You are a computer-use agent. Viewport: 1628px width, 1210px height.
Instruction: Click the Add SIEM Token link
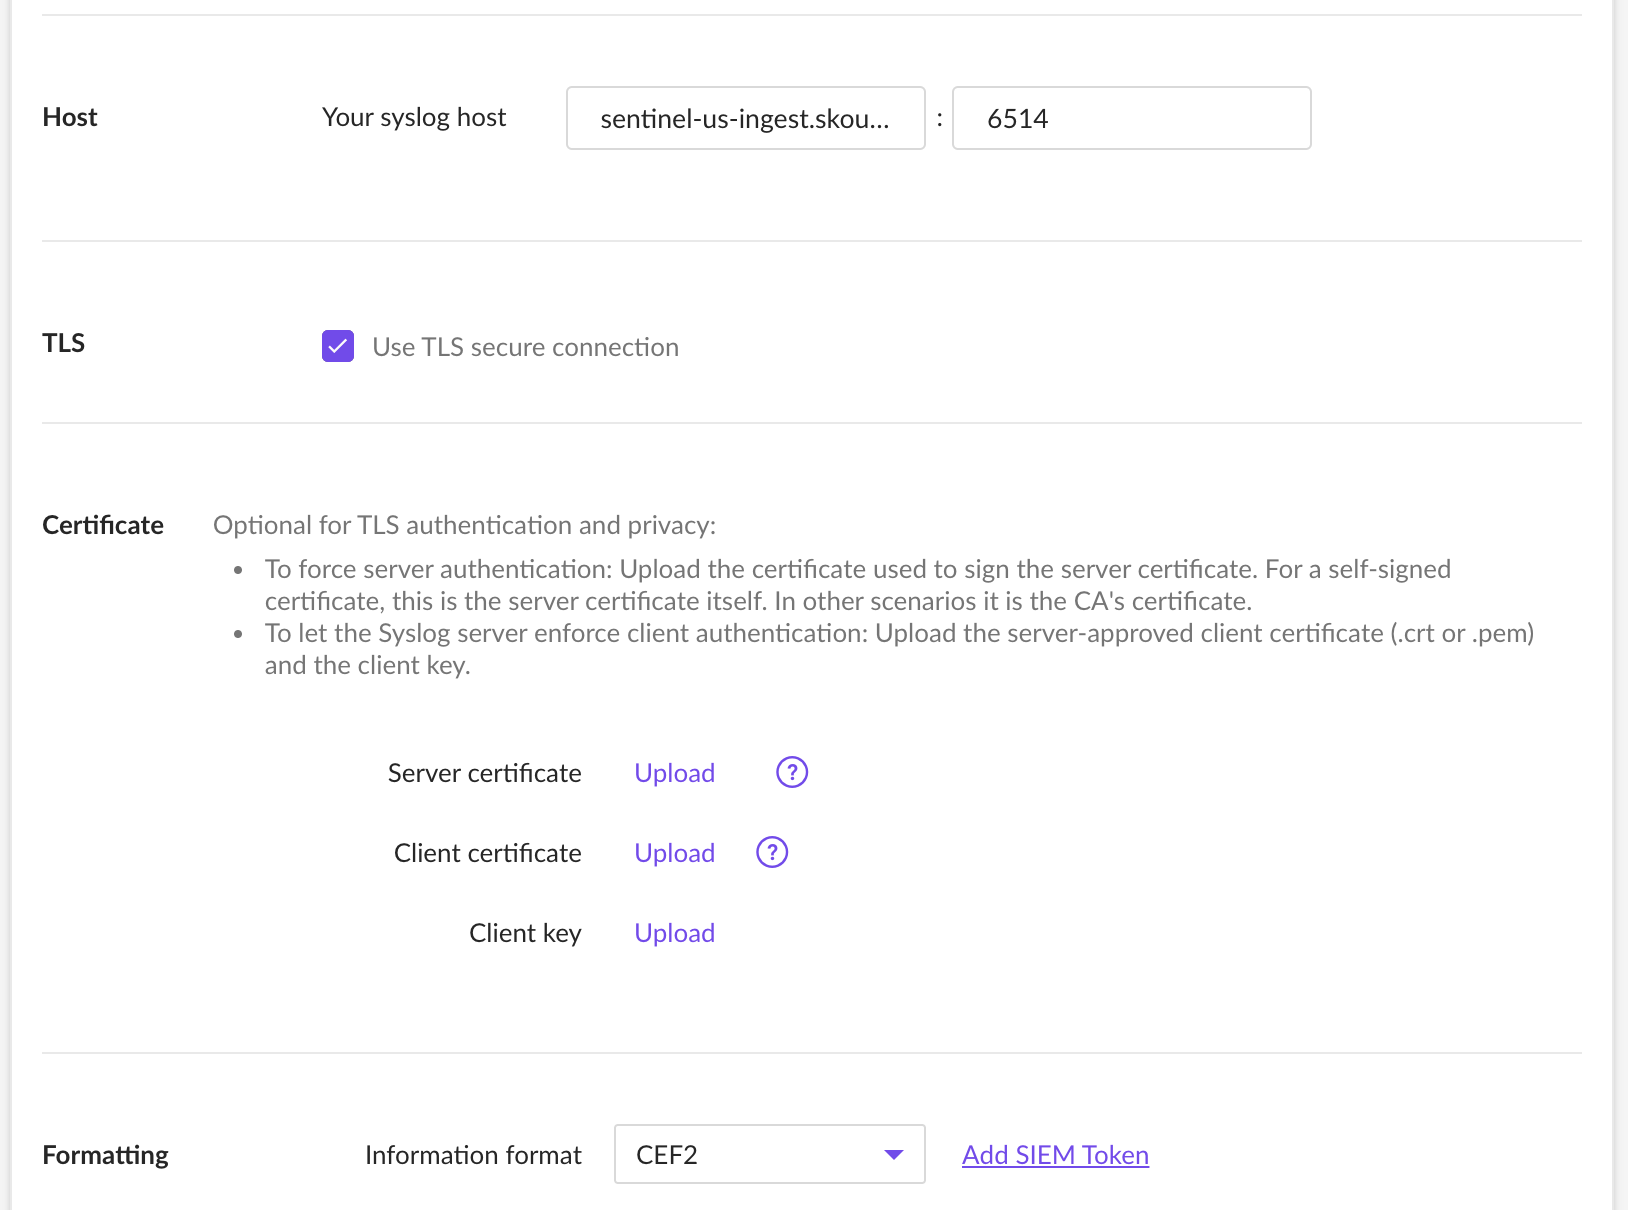(1055, 1155)
